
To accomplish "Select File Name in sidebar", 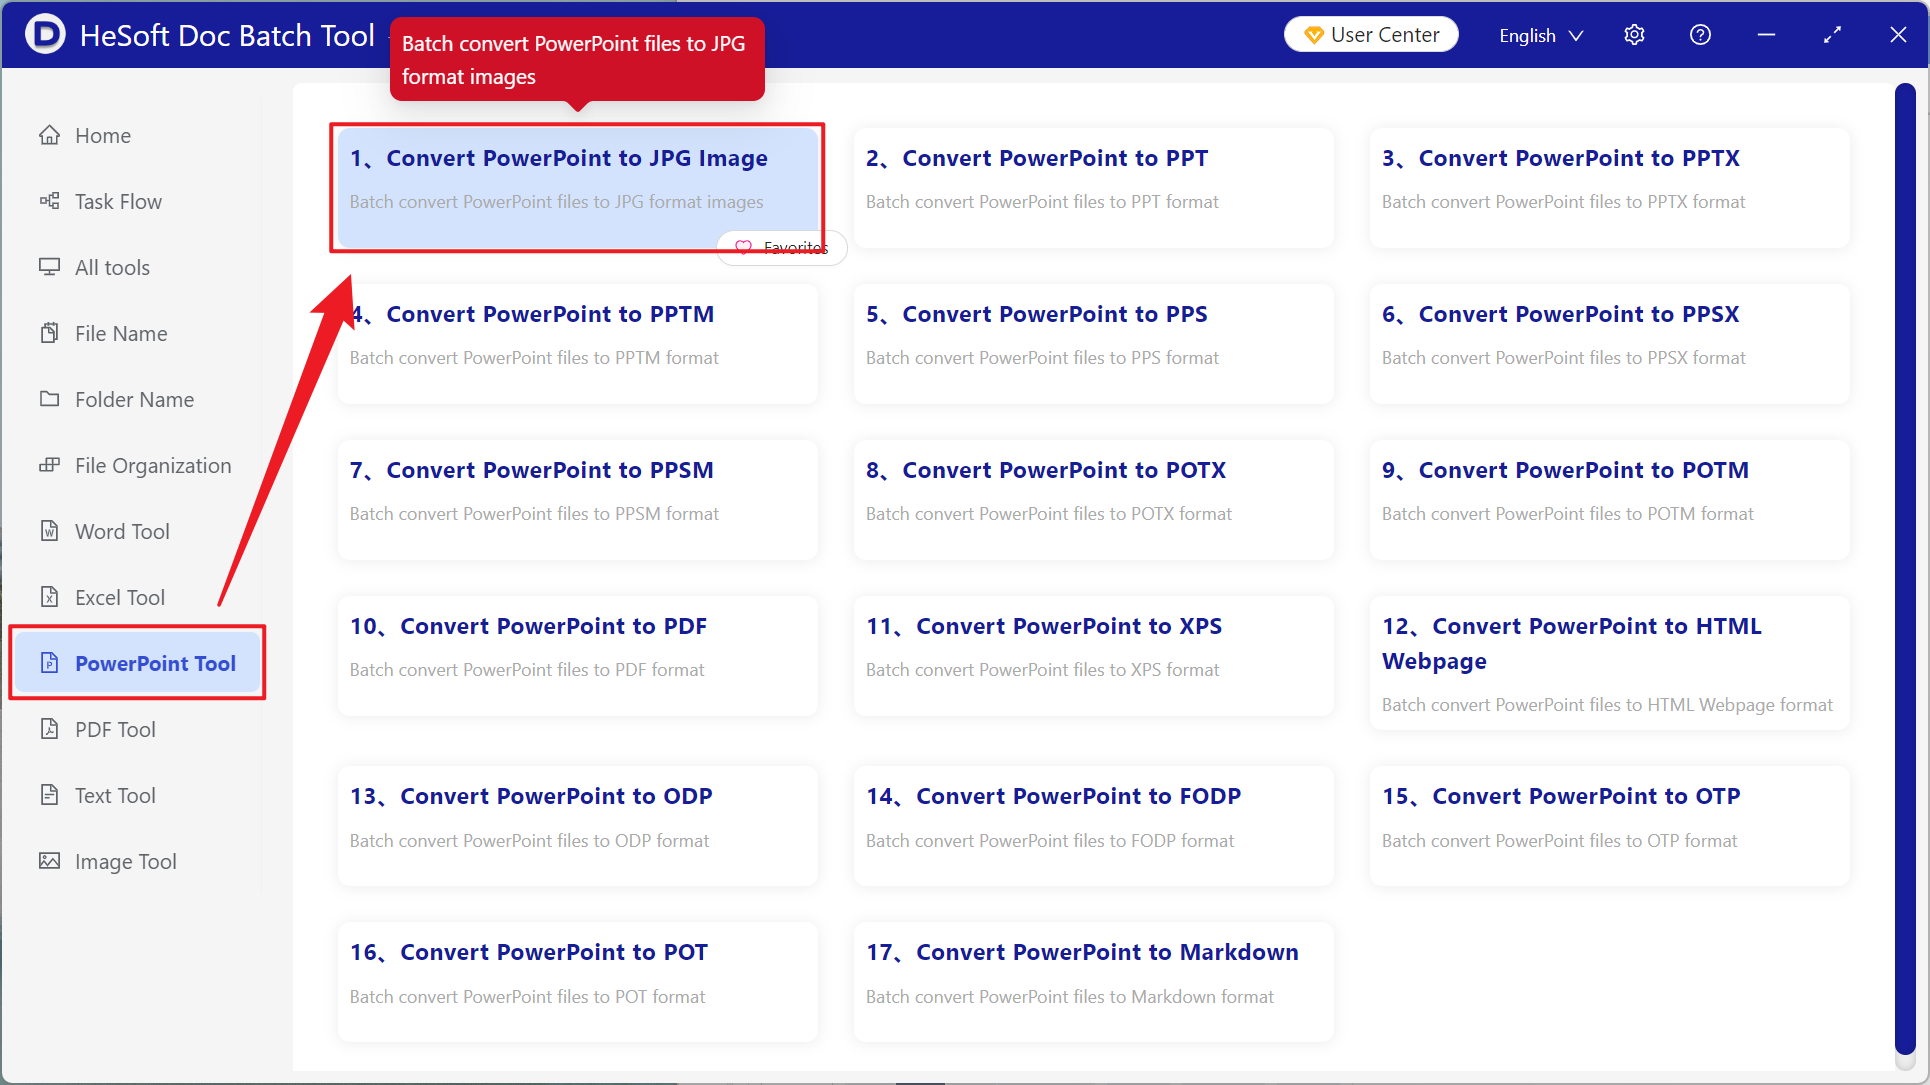I will (136, 333).
